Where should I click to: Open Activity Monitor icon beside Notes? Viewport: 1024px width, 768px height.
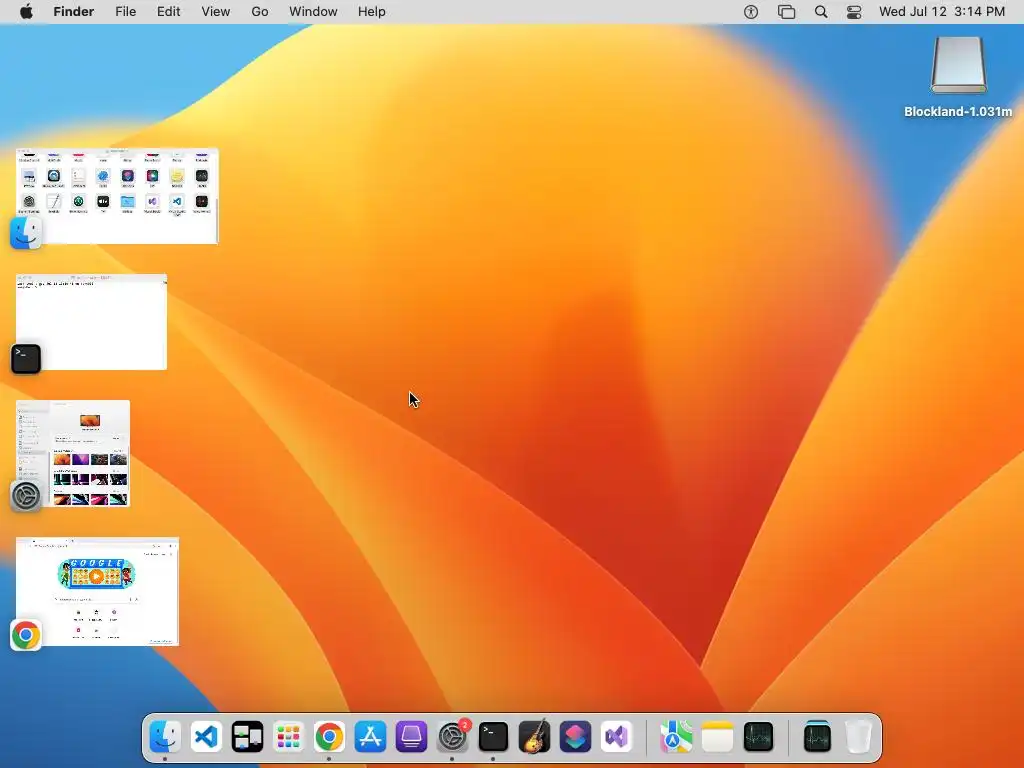tap(758, 737)
